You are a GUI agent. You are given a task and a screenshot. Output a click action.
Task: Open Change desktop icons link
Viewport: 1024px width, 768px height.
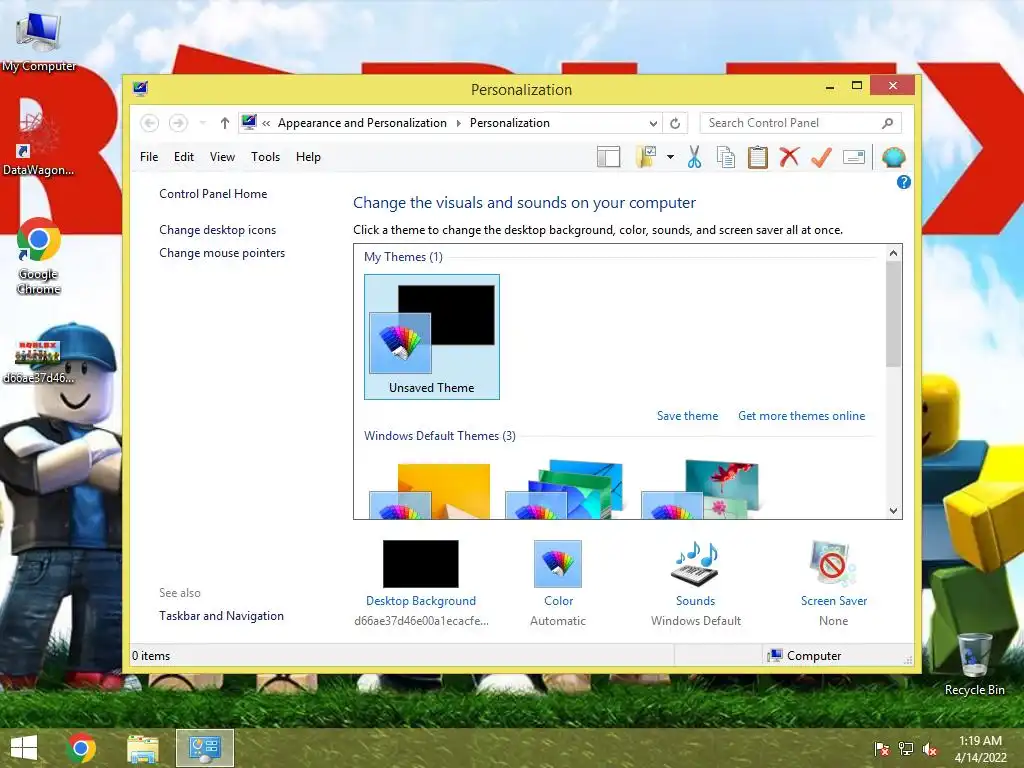(217, 230)
